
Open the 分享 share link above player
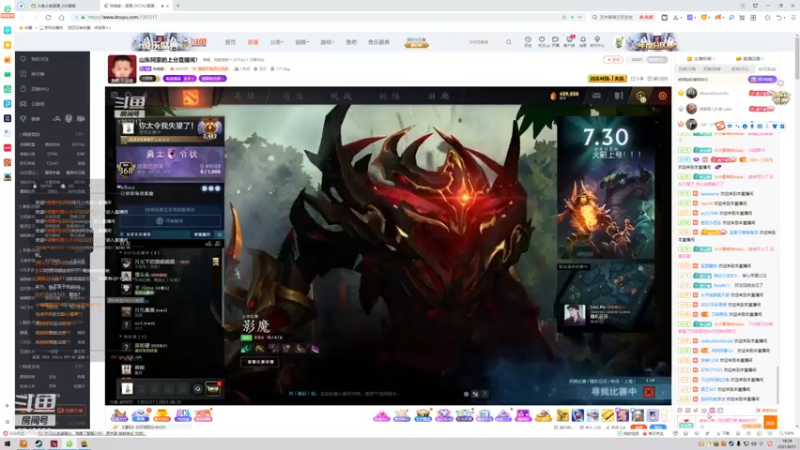coord(637,79)
